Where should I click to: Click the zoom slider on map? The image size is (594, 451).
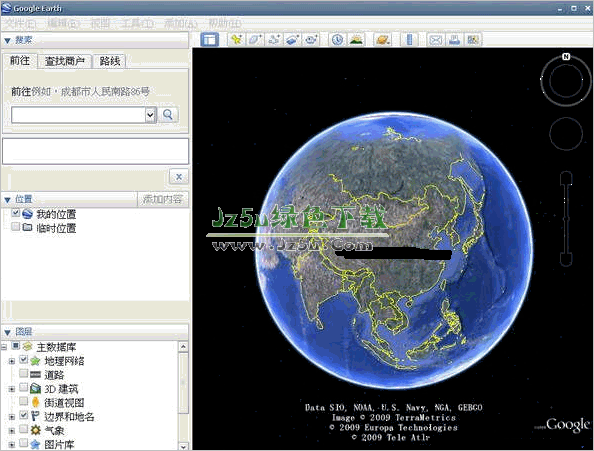(566, 218)
